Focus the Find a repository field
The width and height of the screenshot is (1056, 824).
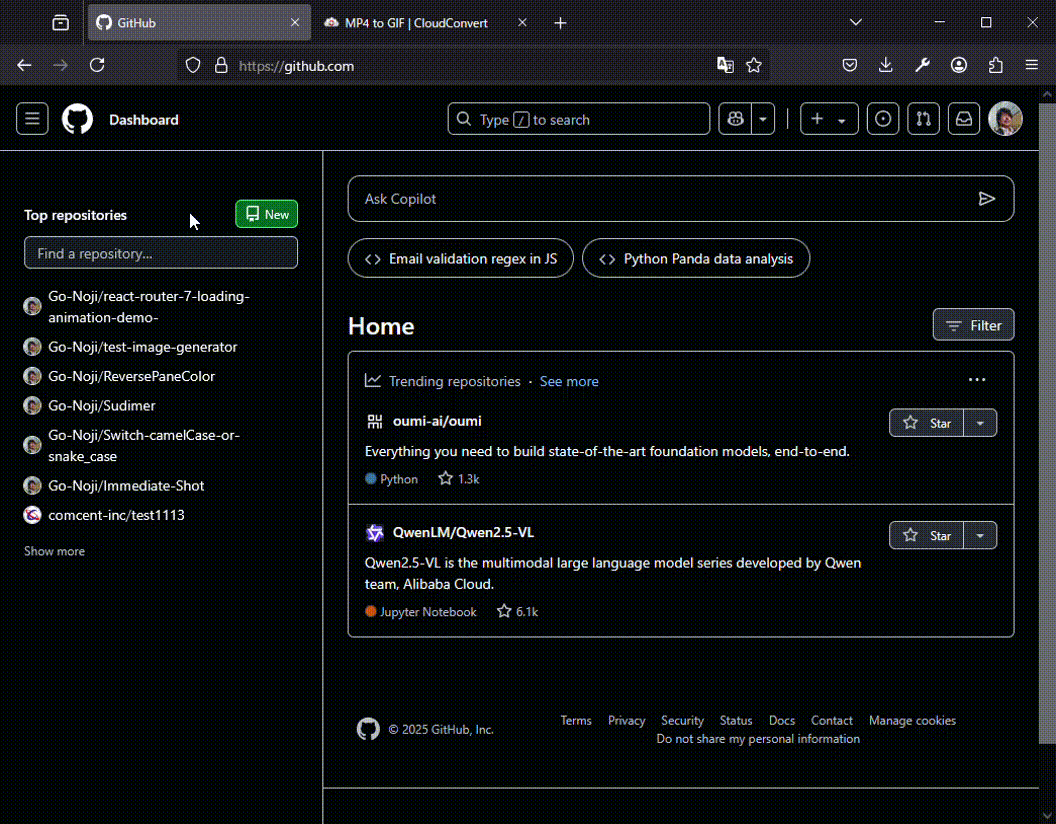point(161,252)
